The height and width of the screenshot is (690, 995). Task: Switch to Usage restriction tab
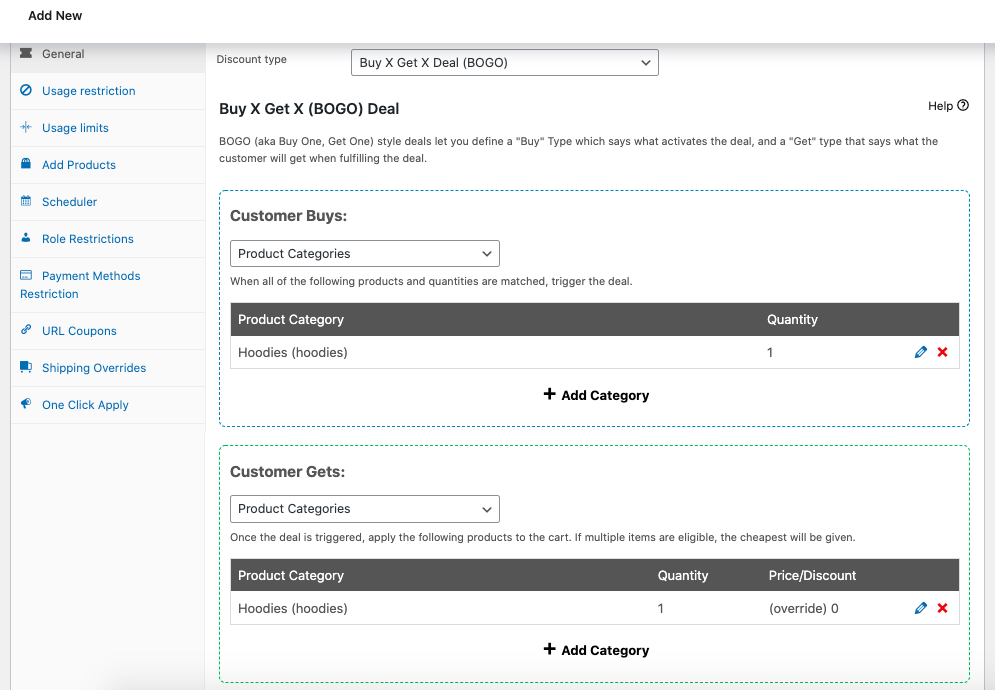tap(108, 91)
